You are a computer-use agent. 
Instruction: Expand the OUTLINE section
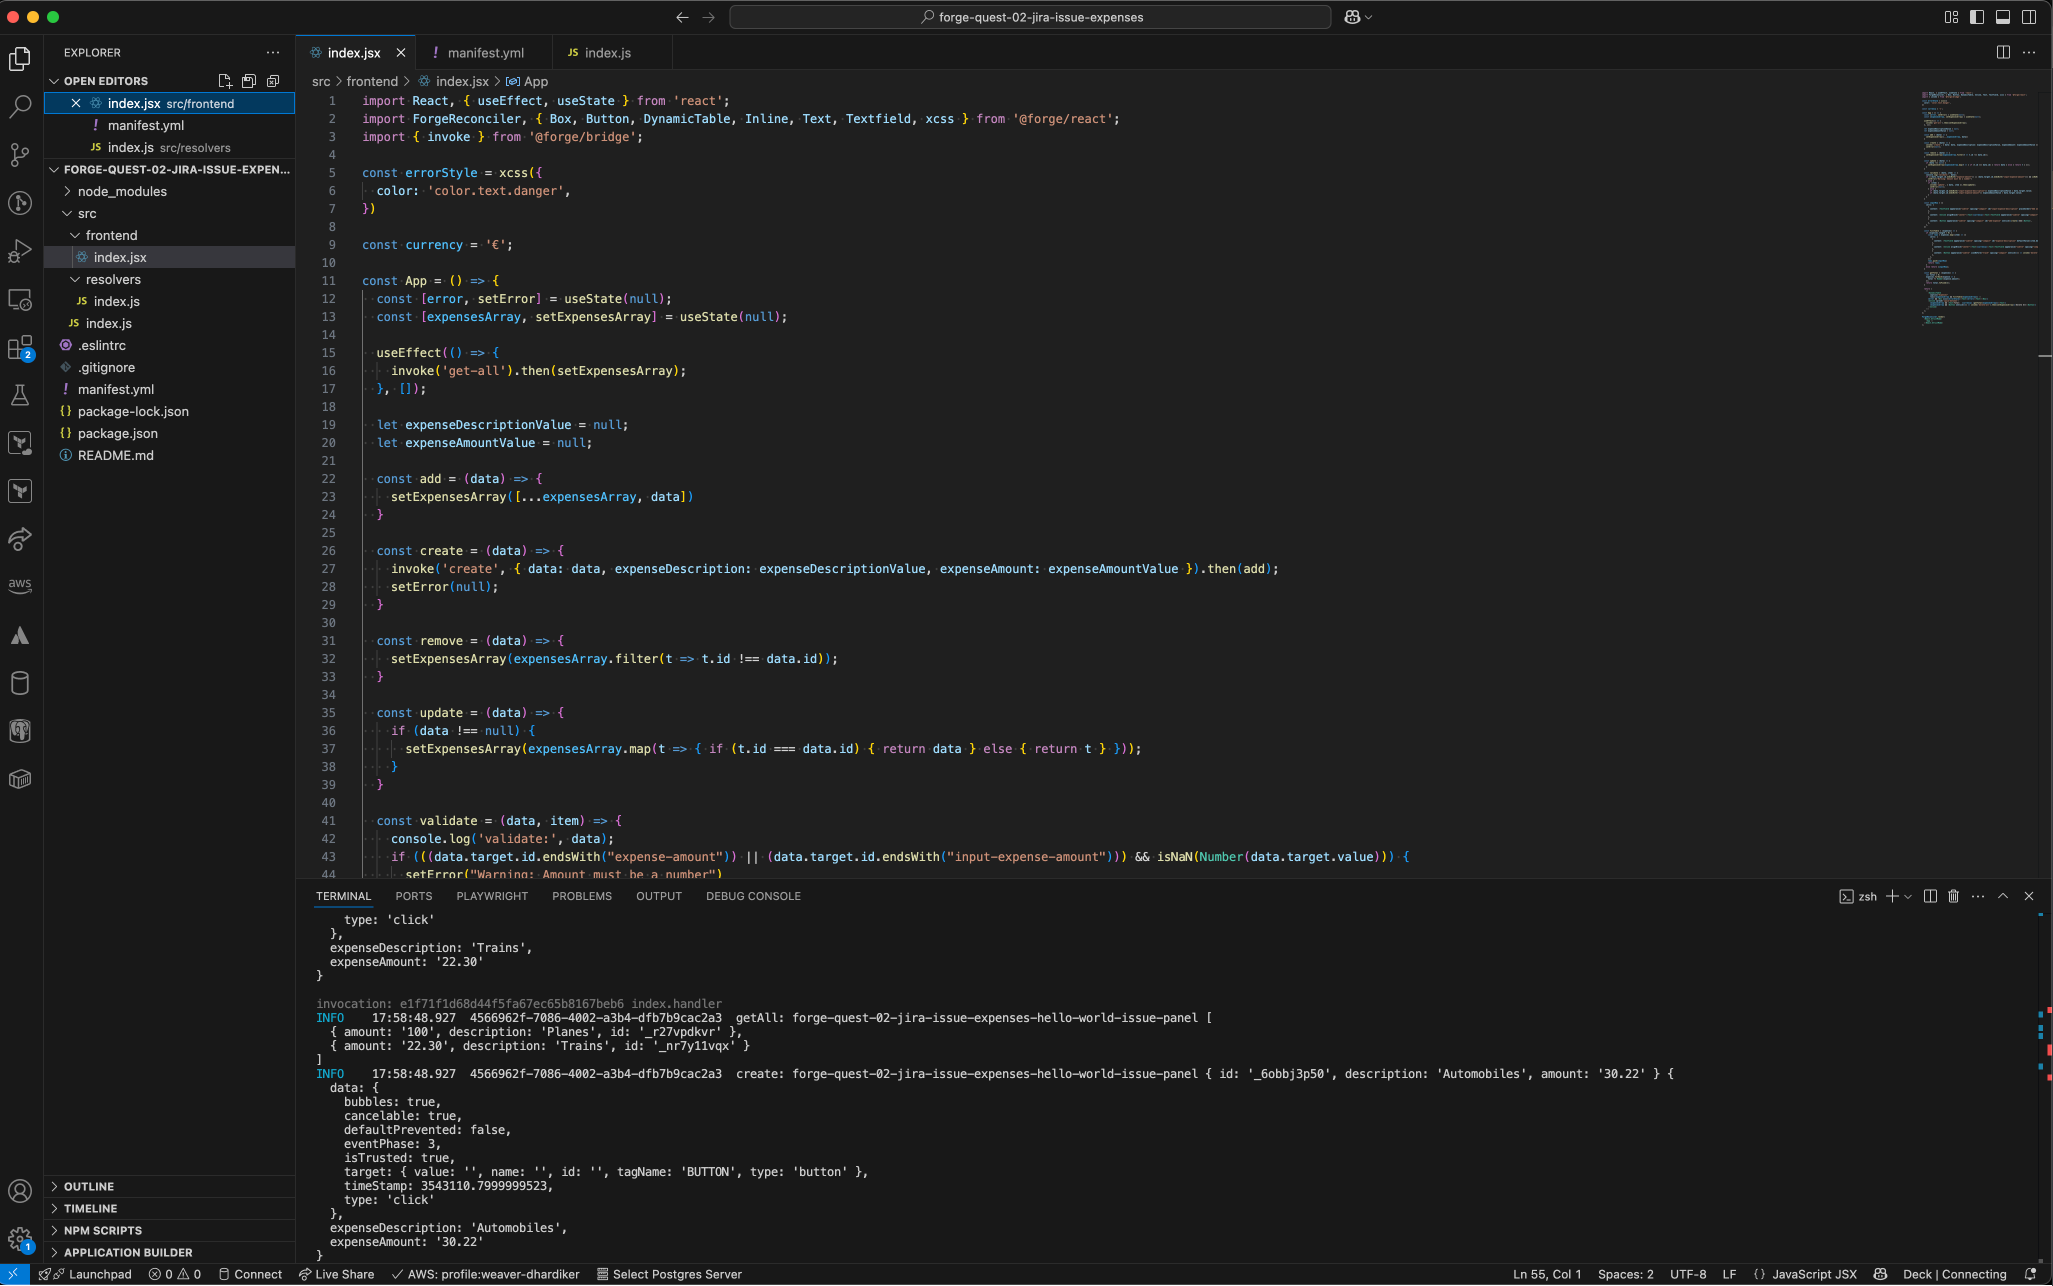click(x=89, y=1186)
